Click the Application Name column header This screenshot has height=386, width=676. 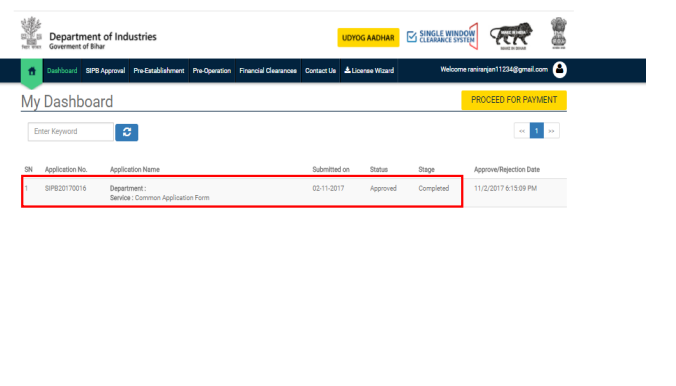point(135,169)
